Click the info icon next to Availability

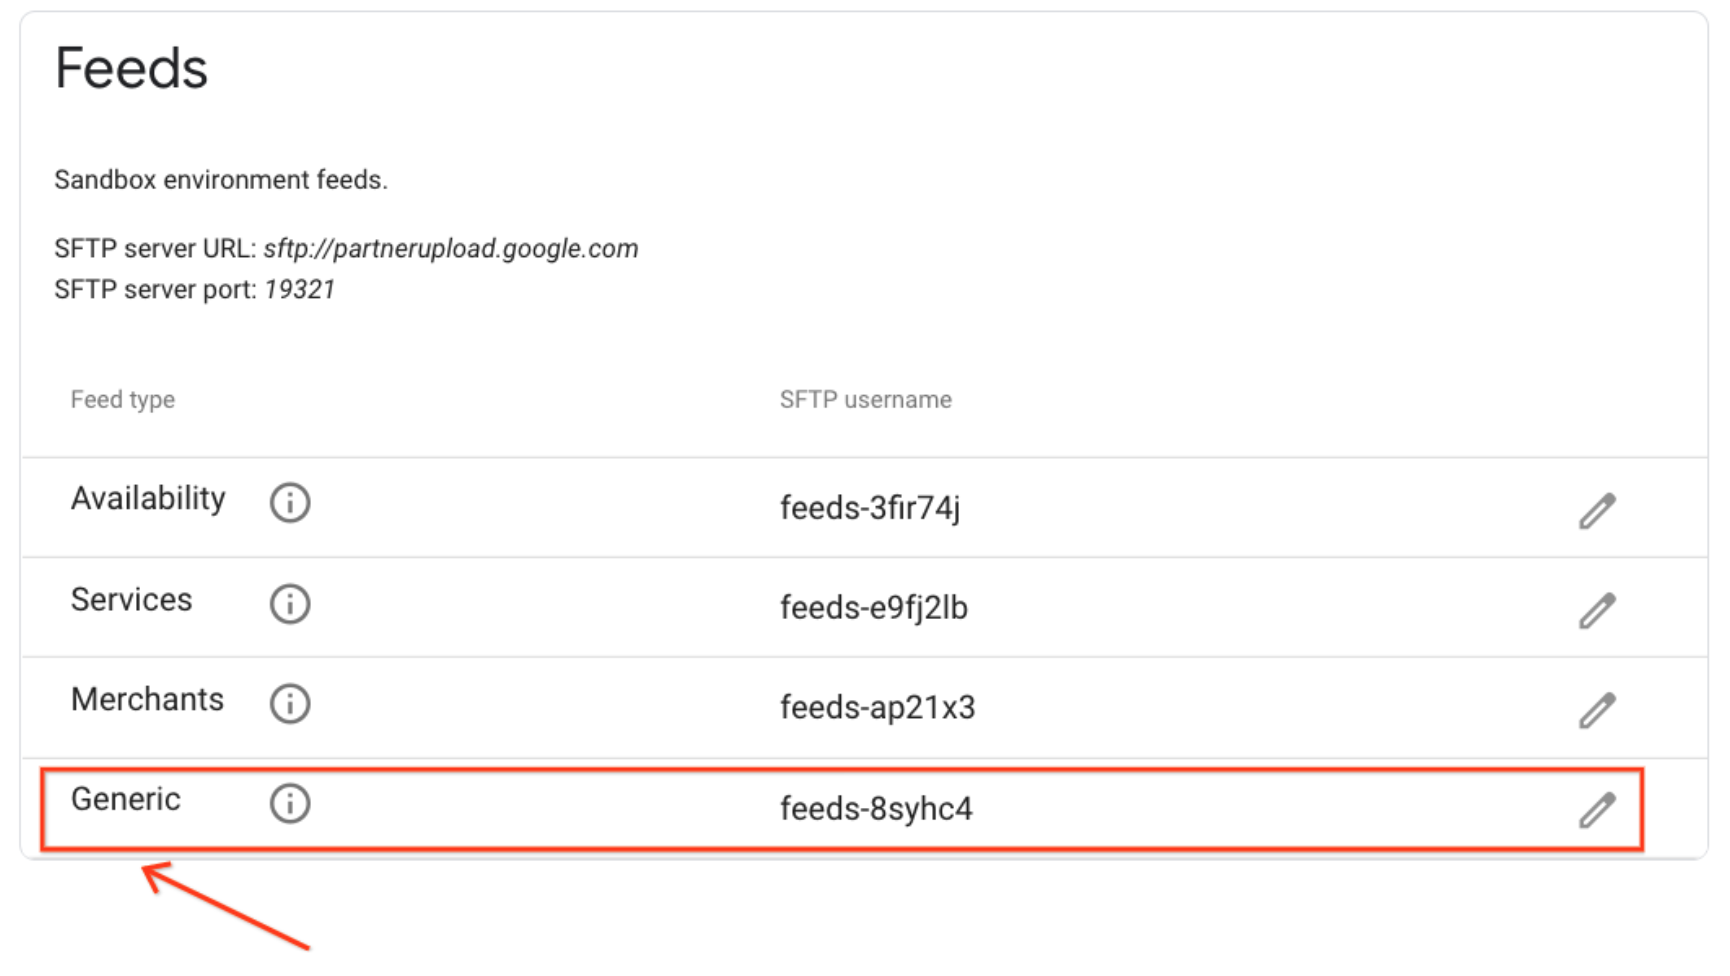(289, 503)
